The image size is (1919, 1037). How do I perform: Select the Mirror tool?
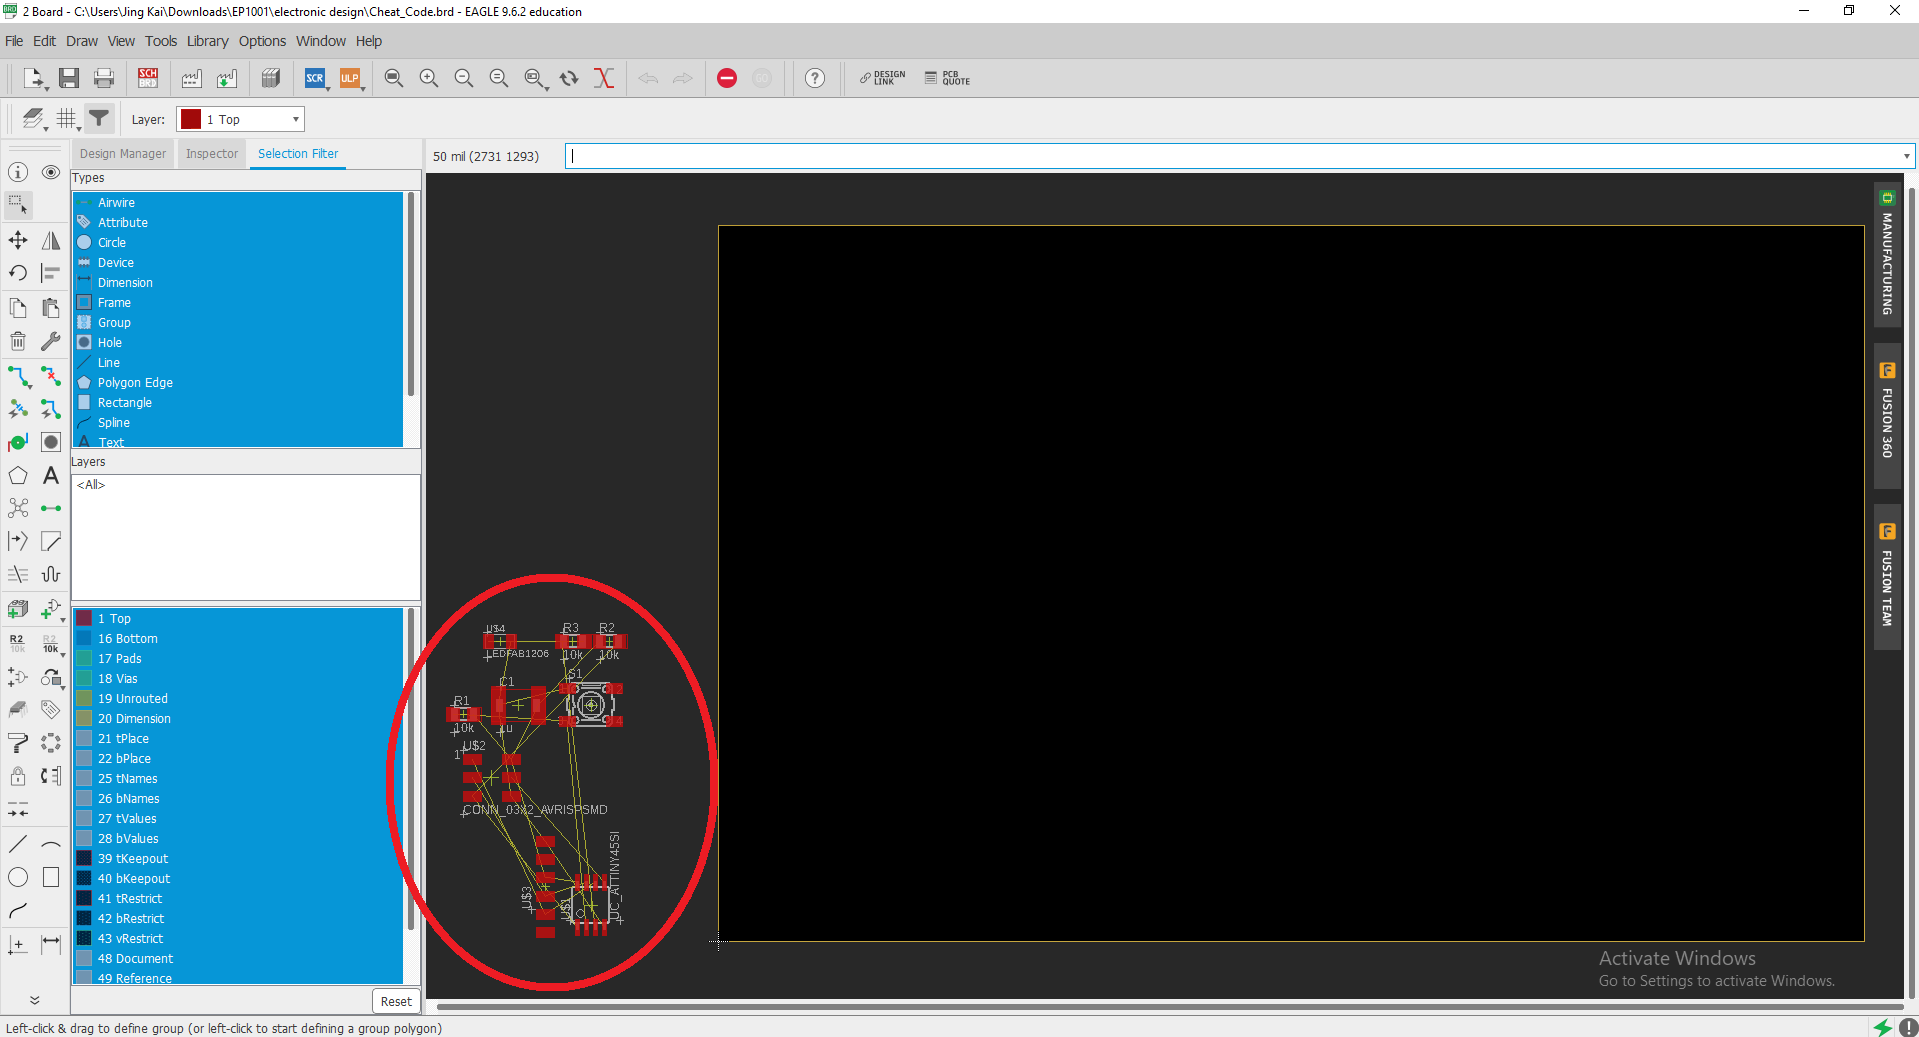coord(51,240)
